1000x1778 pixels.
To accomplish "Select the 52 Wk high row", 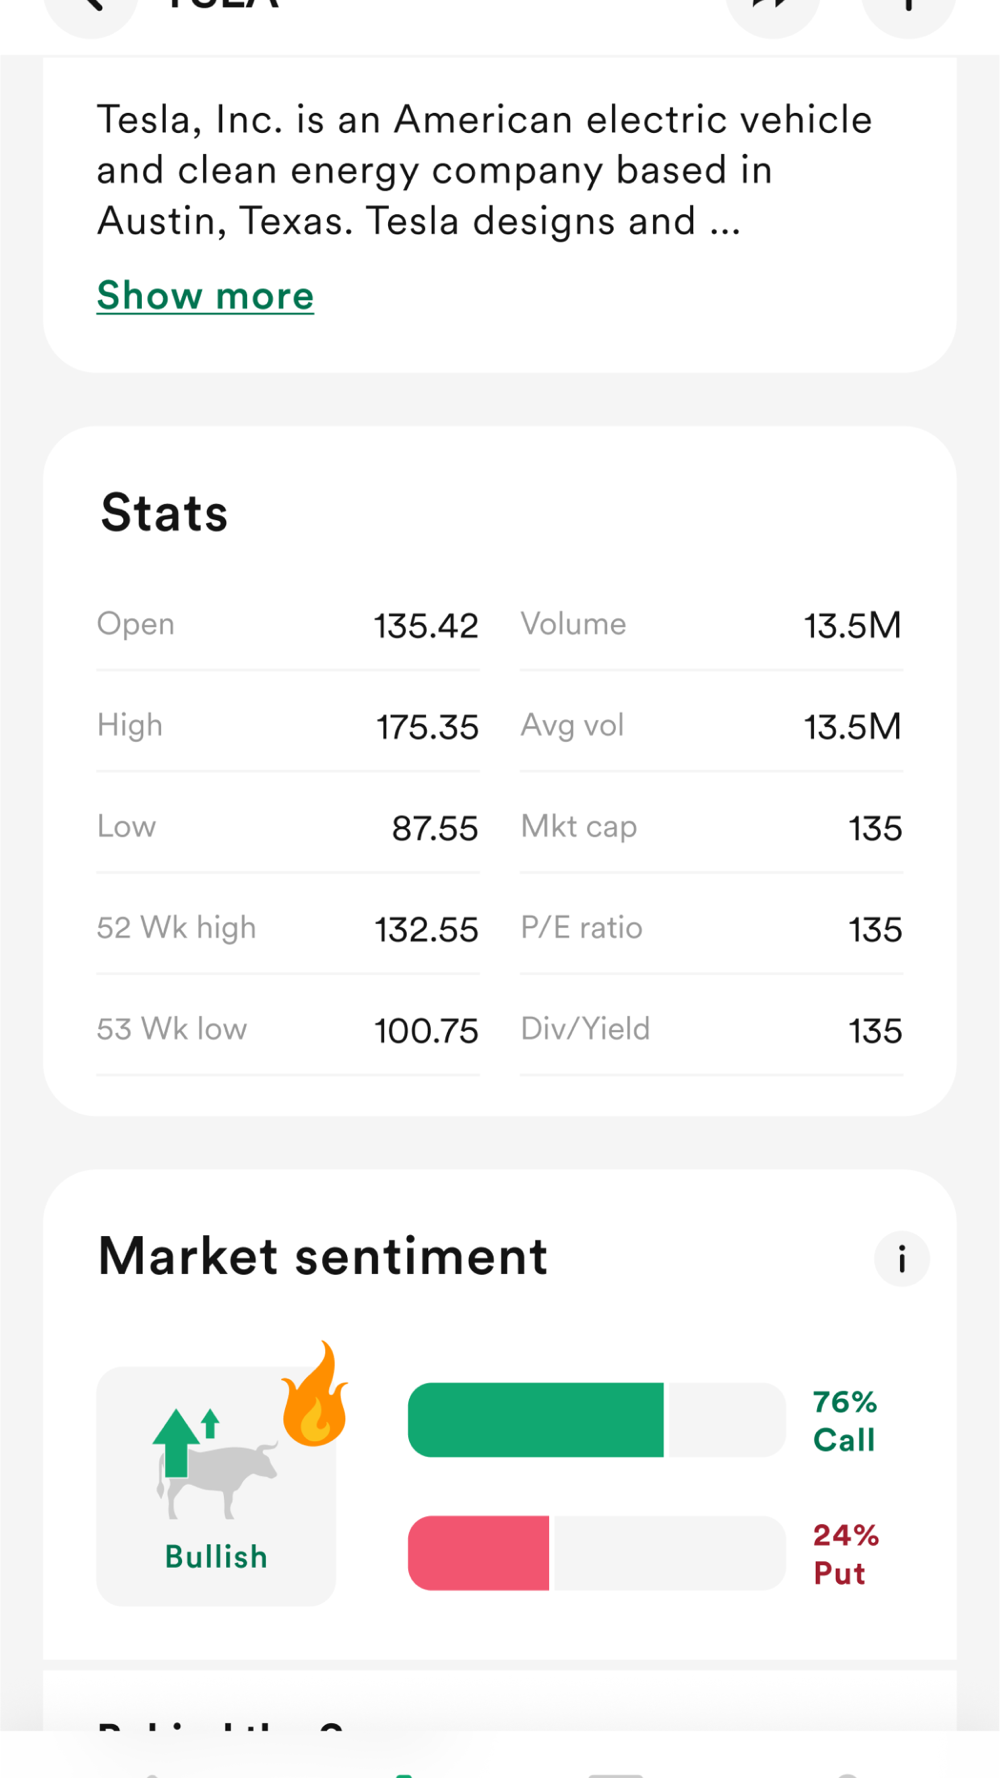I will [x=287, y=929].
